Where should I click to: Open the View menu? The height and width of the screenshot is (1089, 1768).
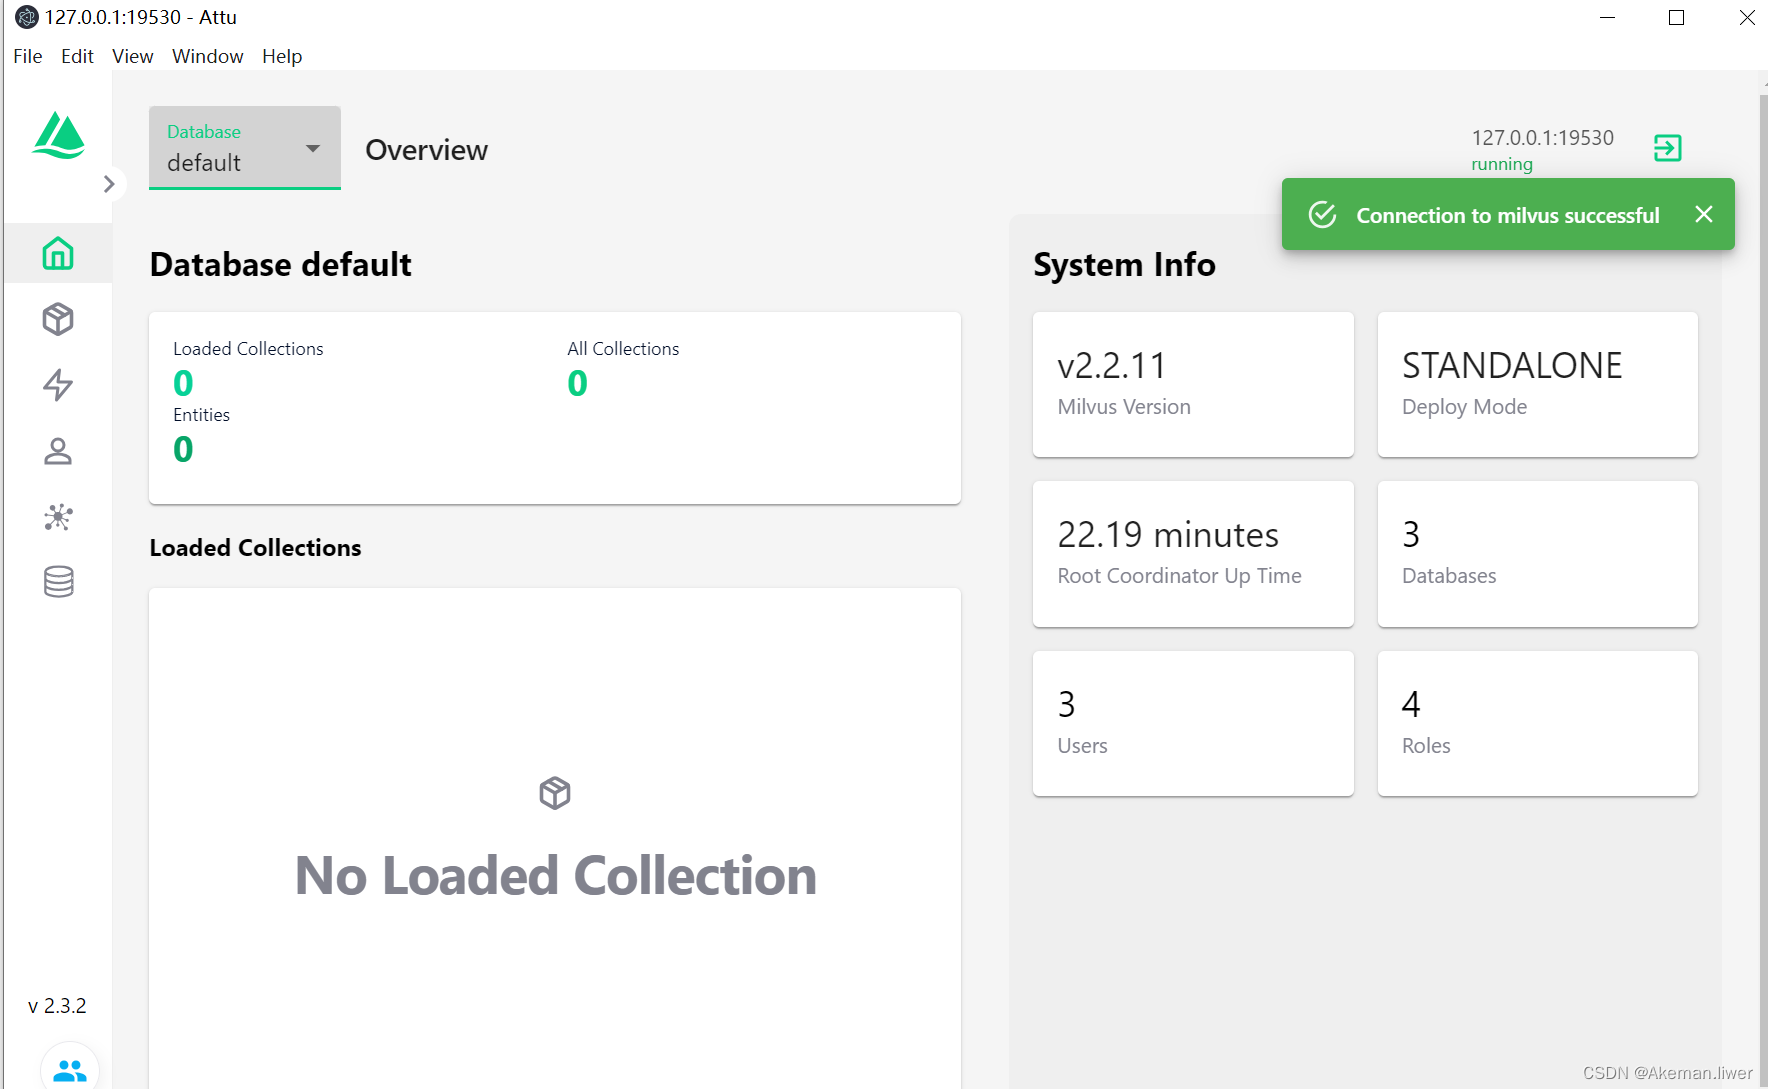pyautogui.click(x=133, y=56)
